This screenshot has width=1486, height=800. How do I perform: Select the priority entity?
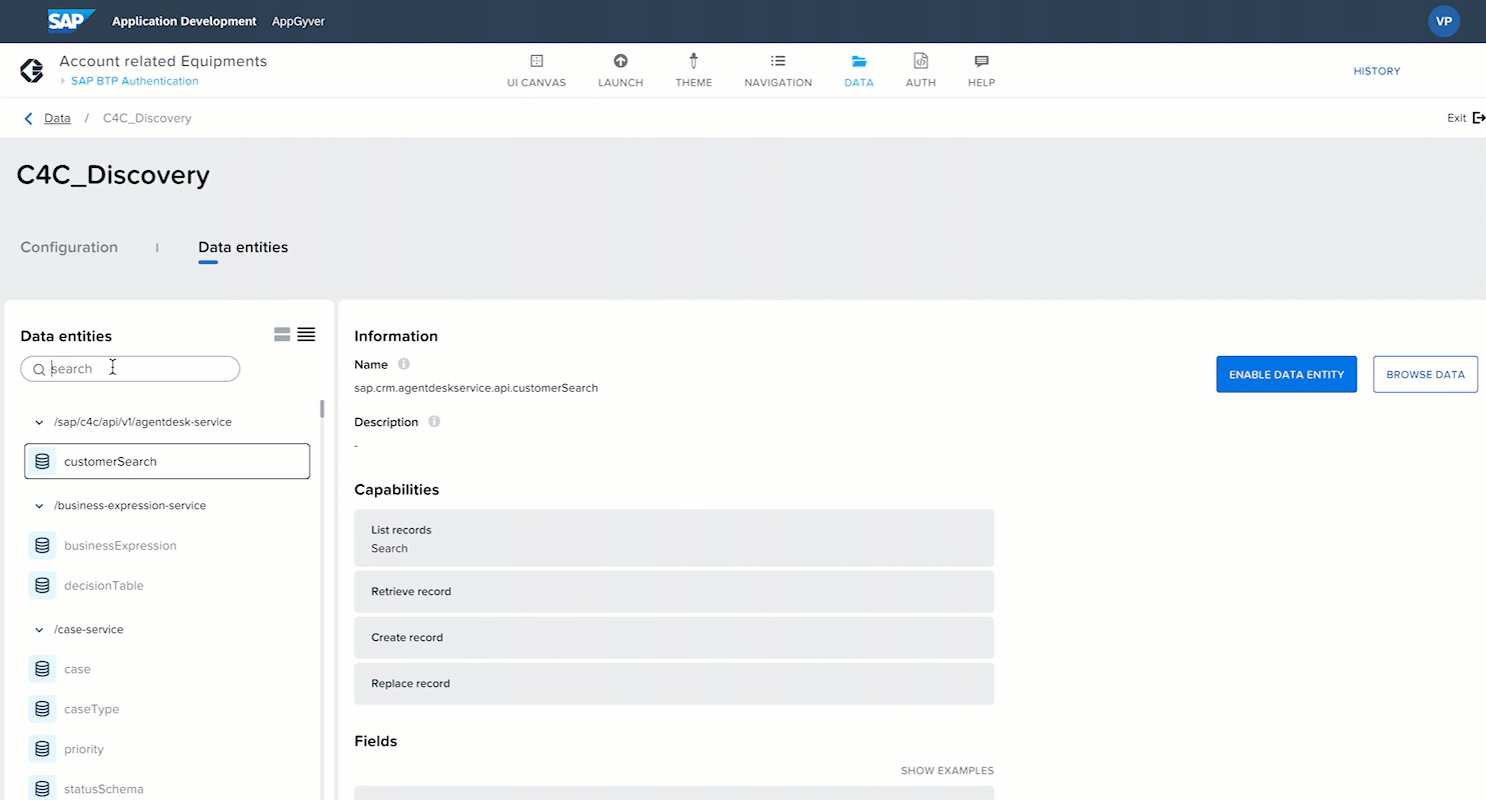[x=167, y=749]
